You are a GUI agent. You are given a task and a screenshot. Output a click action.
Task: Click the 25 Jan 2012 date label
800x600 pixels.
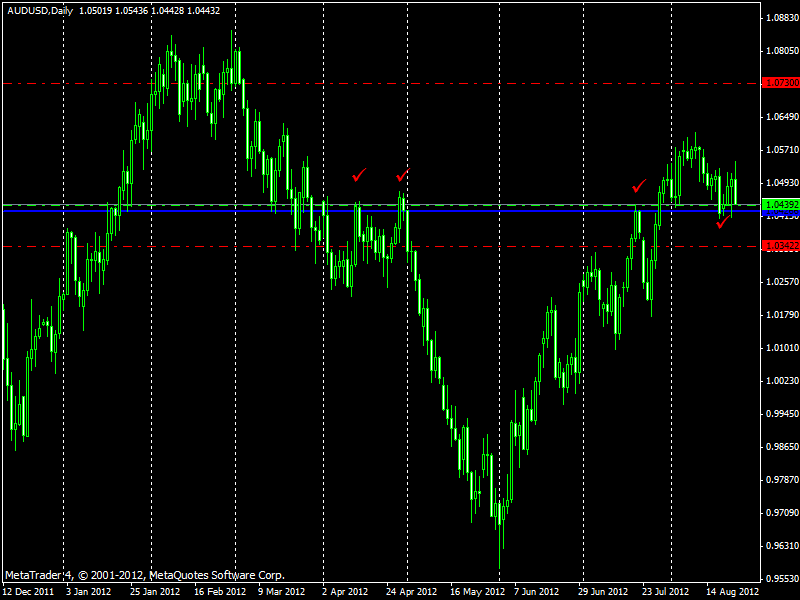157,591
